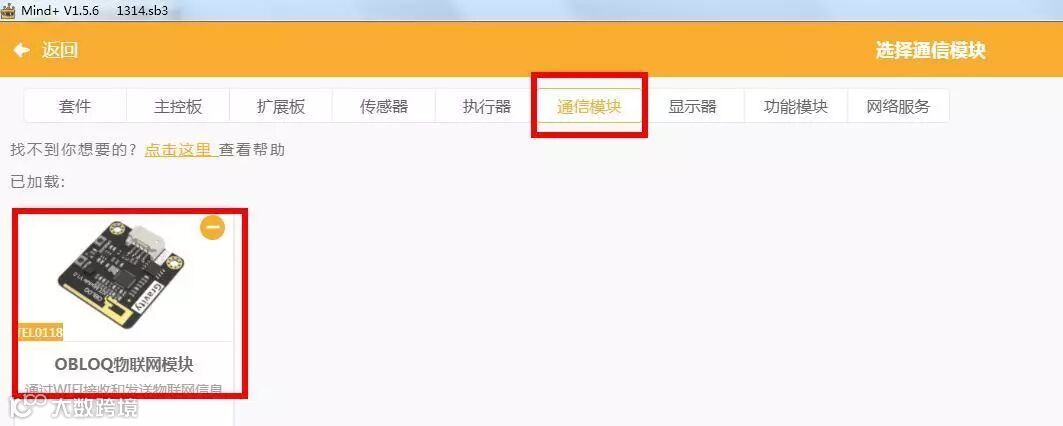Open the 扩展板 tab
Viewport: 1063px width, 426px height.
click(281, 106)
